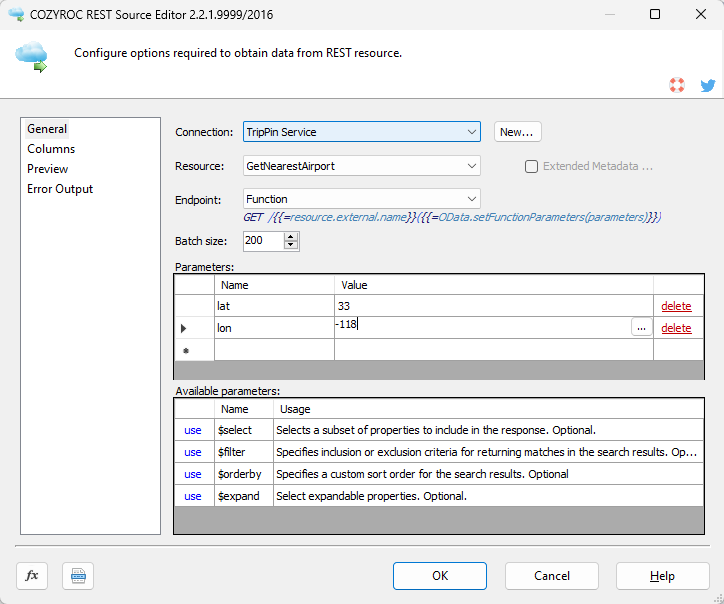Delete the lon parameter row
The image size is (724, 604).
tap(676, 328)
